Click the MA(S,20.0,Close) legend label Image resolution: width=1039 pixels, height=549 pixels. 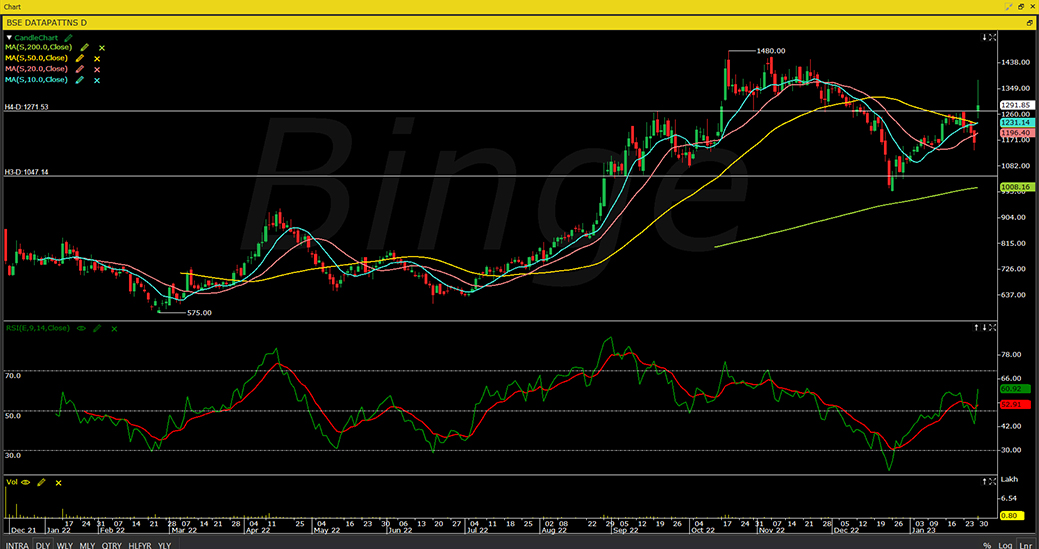click(x=38, y=69)
